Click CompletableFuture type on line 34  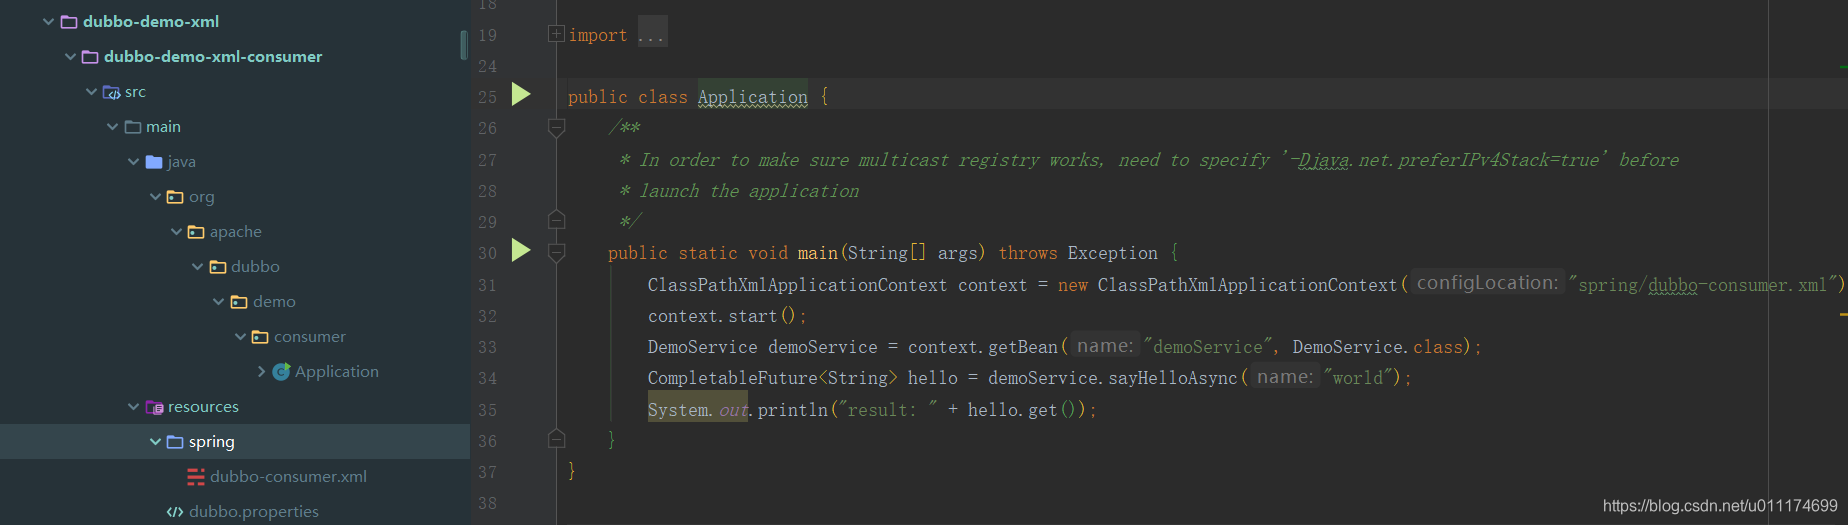(x=732, y=378)
